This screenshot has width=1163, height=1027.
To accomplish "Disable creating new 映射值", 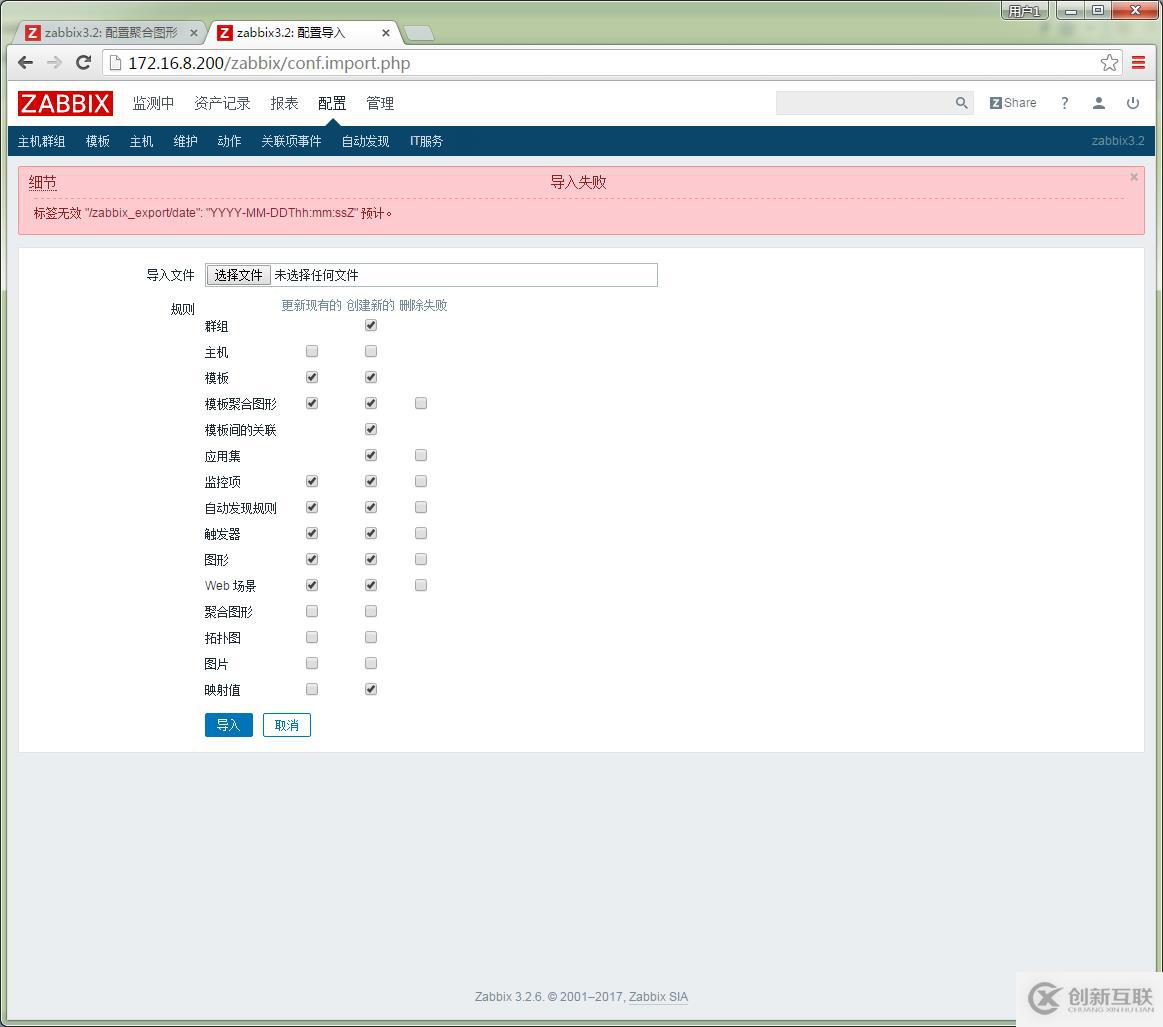I will click(x=370, y=689).
